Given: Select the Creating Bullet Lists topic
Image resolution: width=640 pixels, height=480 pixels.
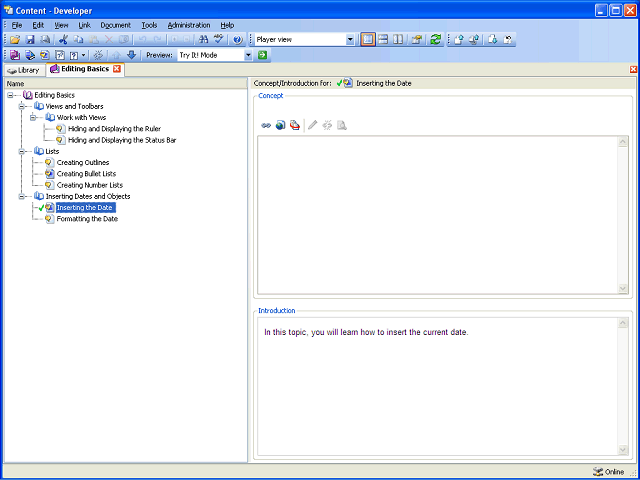Looking at the screenshot, I should [86, 174].
